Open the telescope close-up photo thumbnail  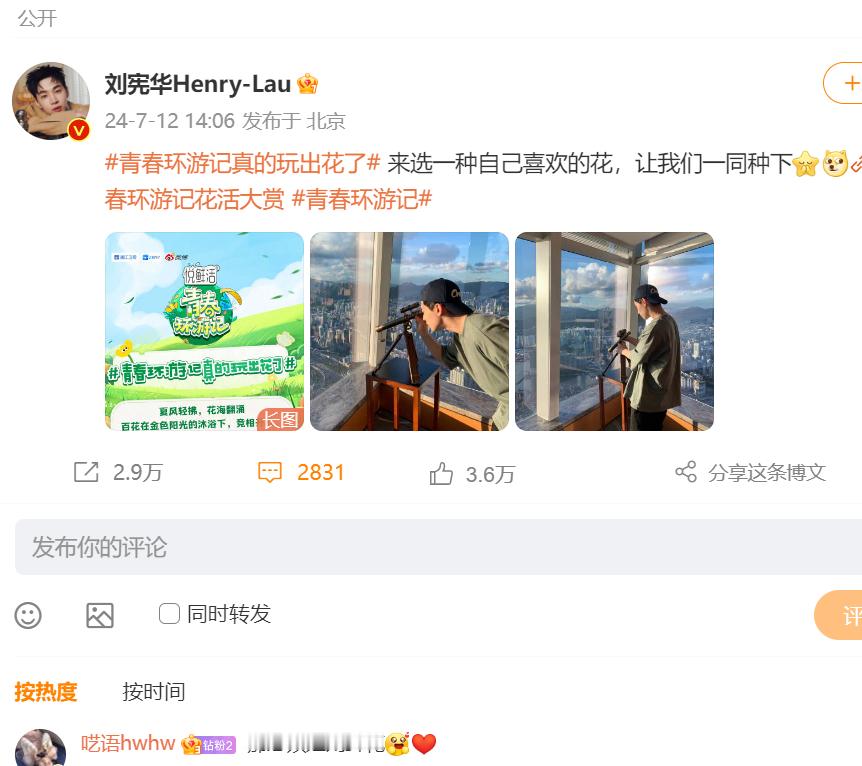[409, 331]
